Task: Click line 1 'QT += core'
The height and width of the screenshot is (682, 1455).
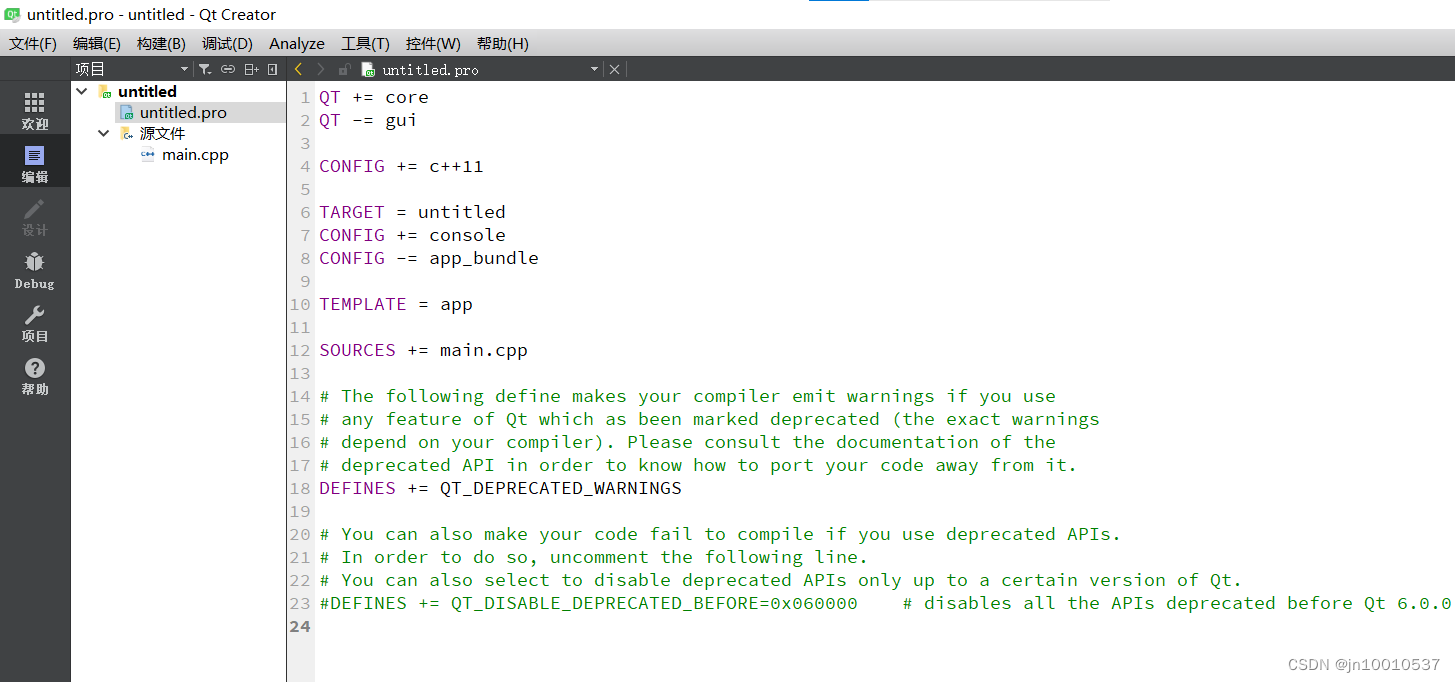Action: coord(374,97)
